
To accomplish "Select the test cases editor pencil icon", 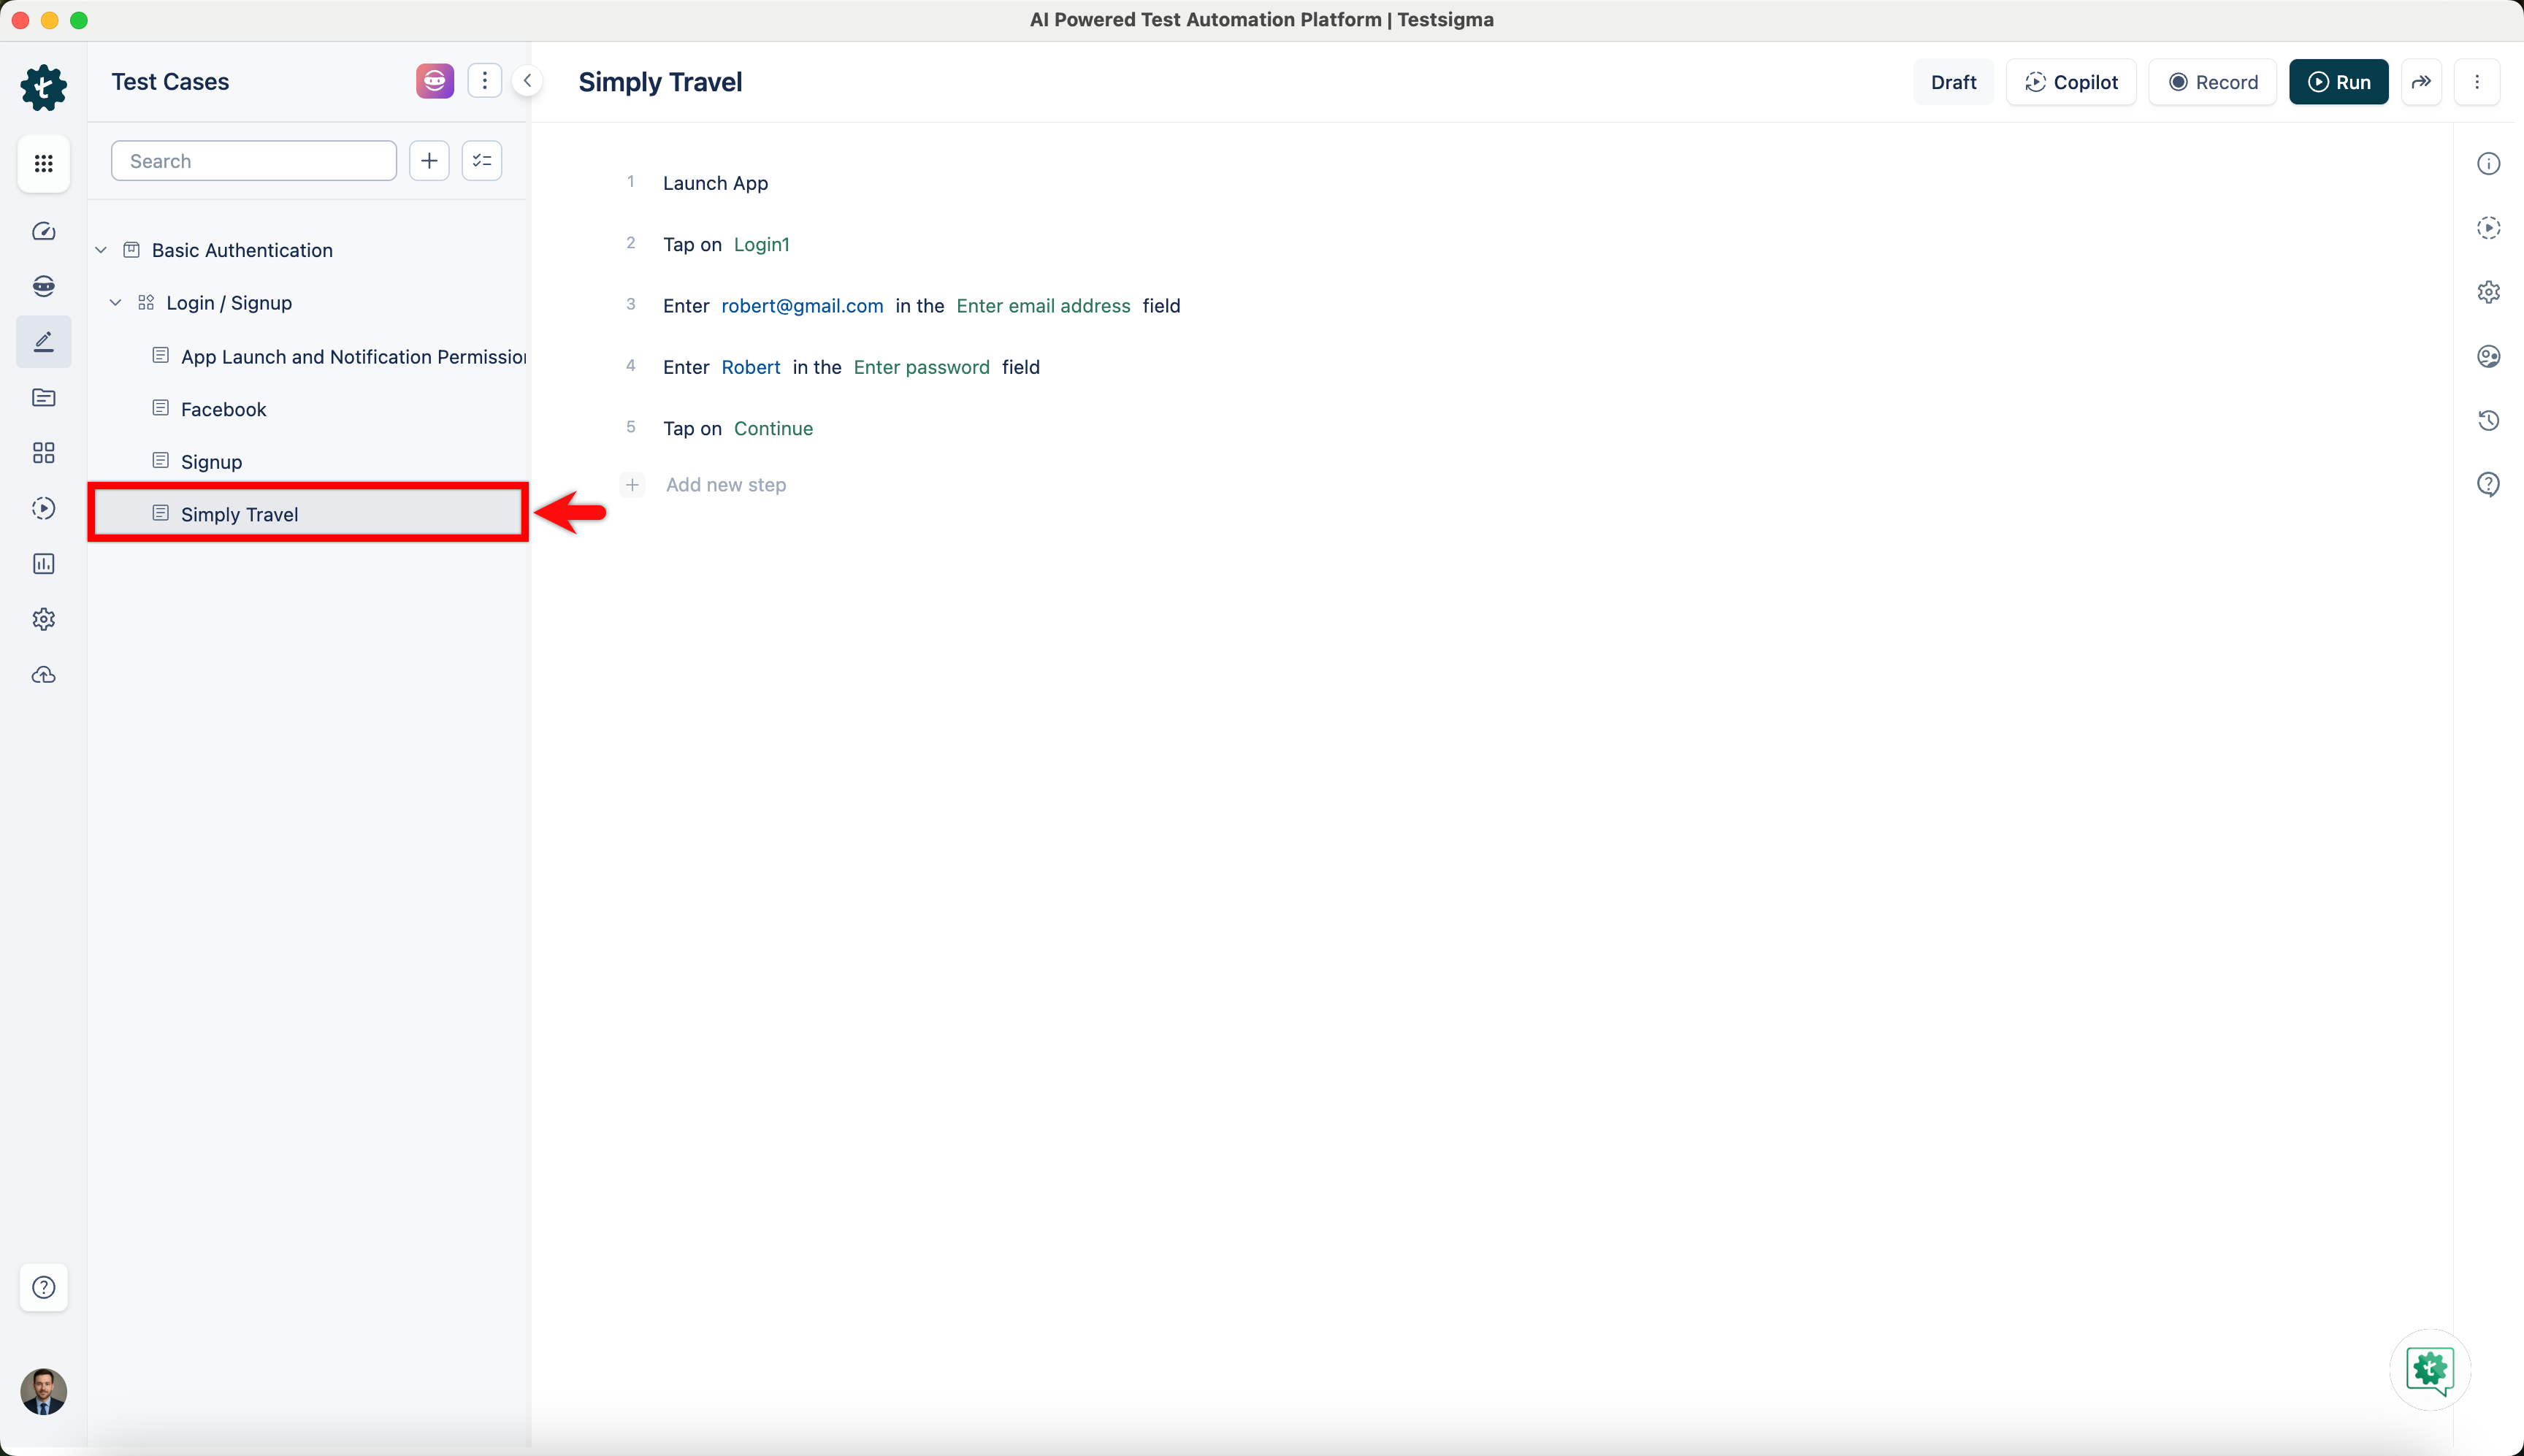I will [x=44, y=341].
